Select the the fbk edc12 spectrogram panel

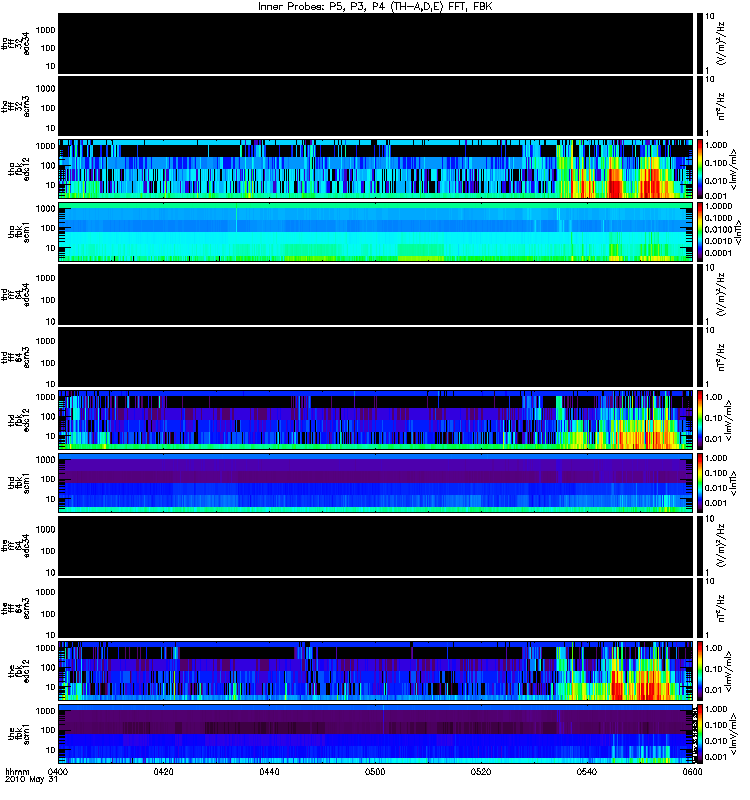[376, 671]
